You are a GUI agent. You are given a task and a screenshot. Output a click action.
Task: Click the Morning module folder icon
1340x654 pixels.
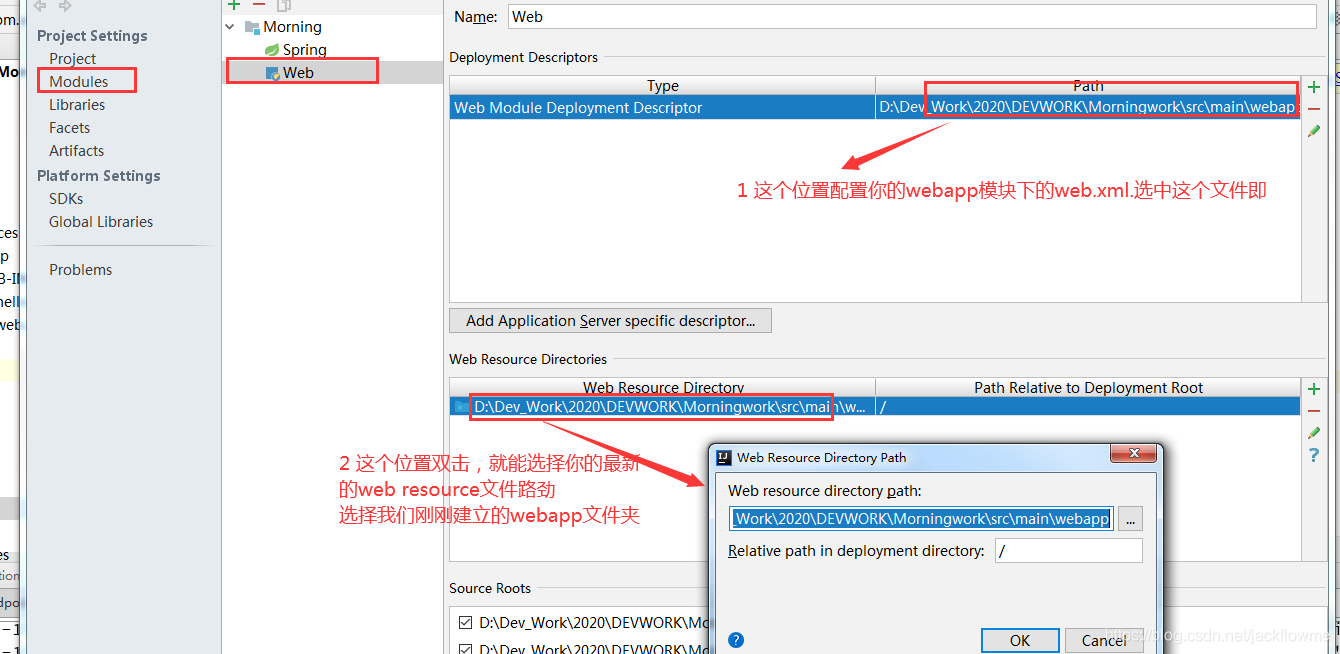pos(252,27)
